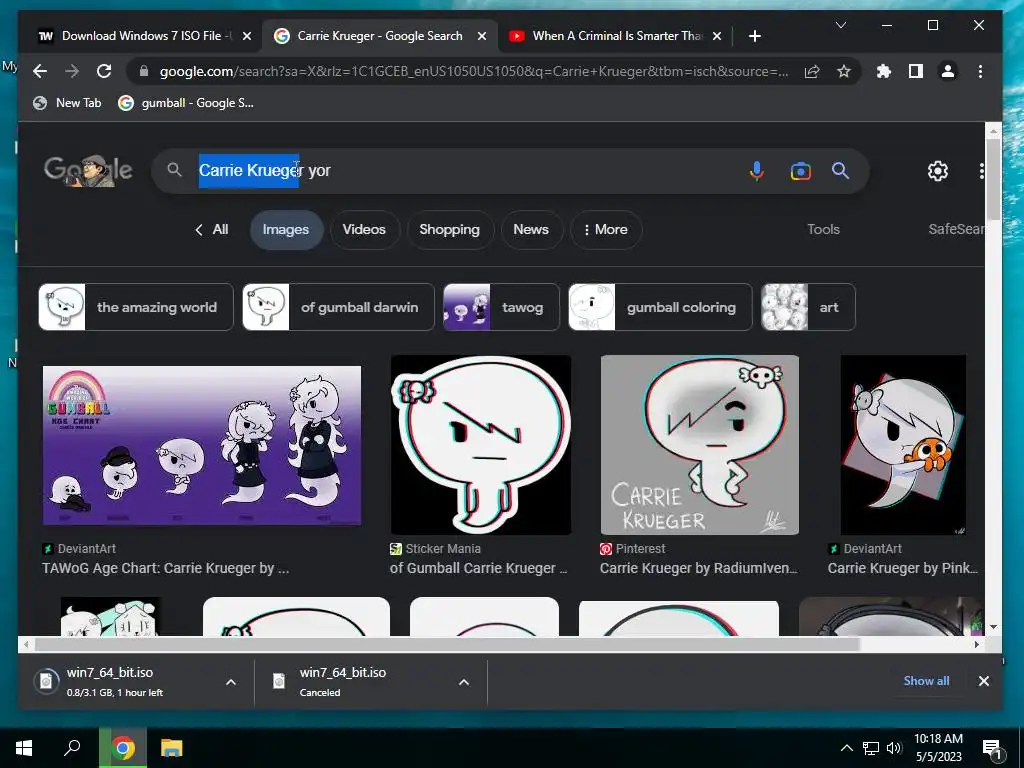Click inside the Google search box
This screenshot has height=768, width=1024.
point(457,170)
